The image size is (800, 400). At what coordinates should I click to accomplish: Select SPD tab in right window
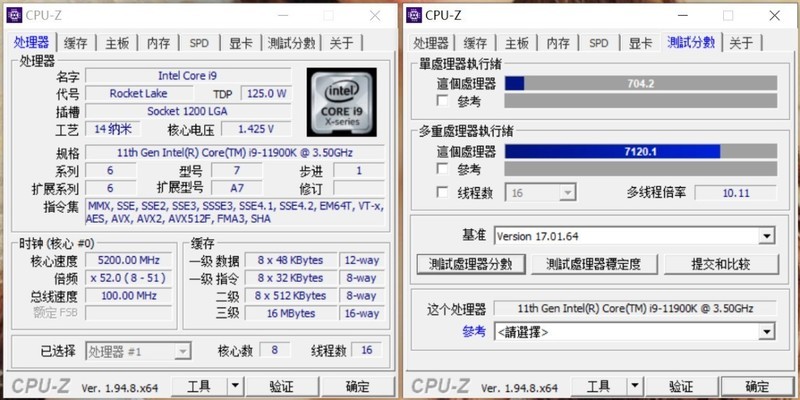(x=598, y=43)
